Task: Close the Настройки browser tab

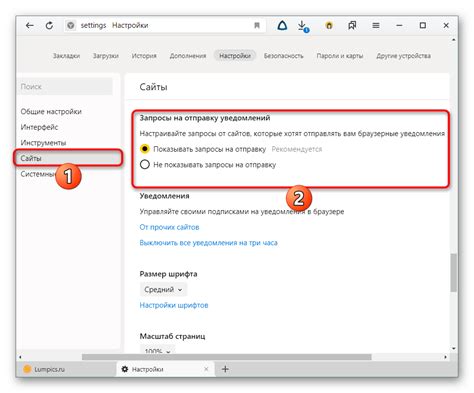Action: (x=206, y=369)
